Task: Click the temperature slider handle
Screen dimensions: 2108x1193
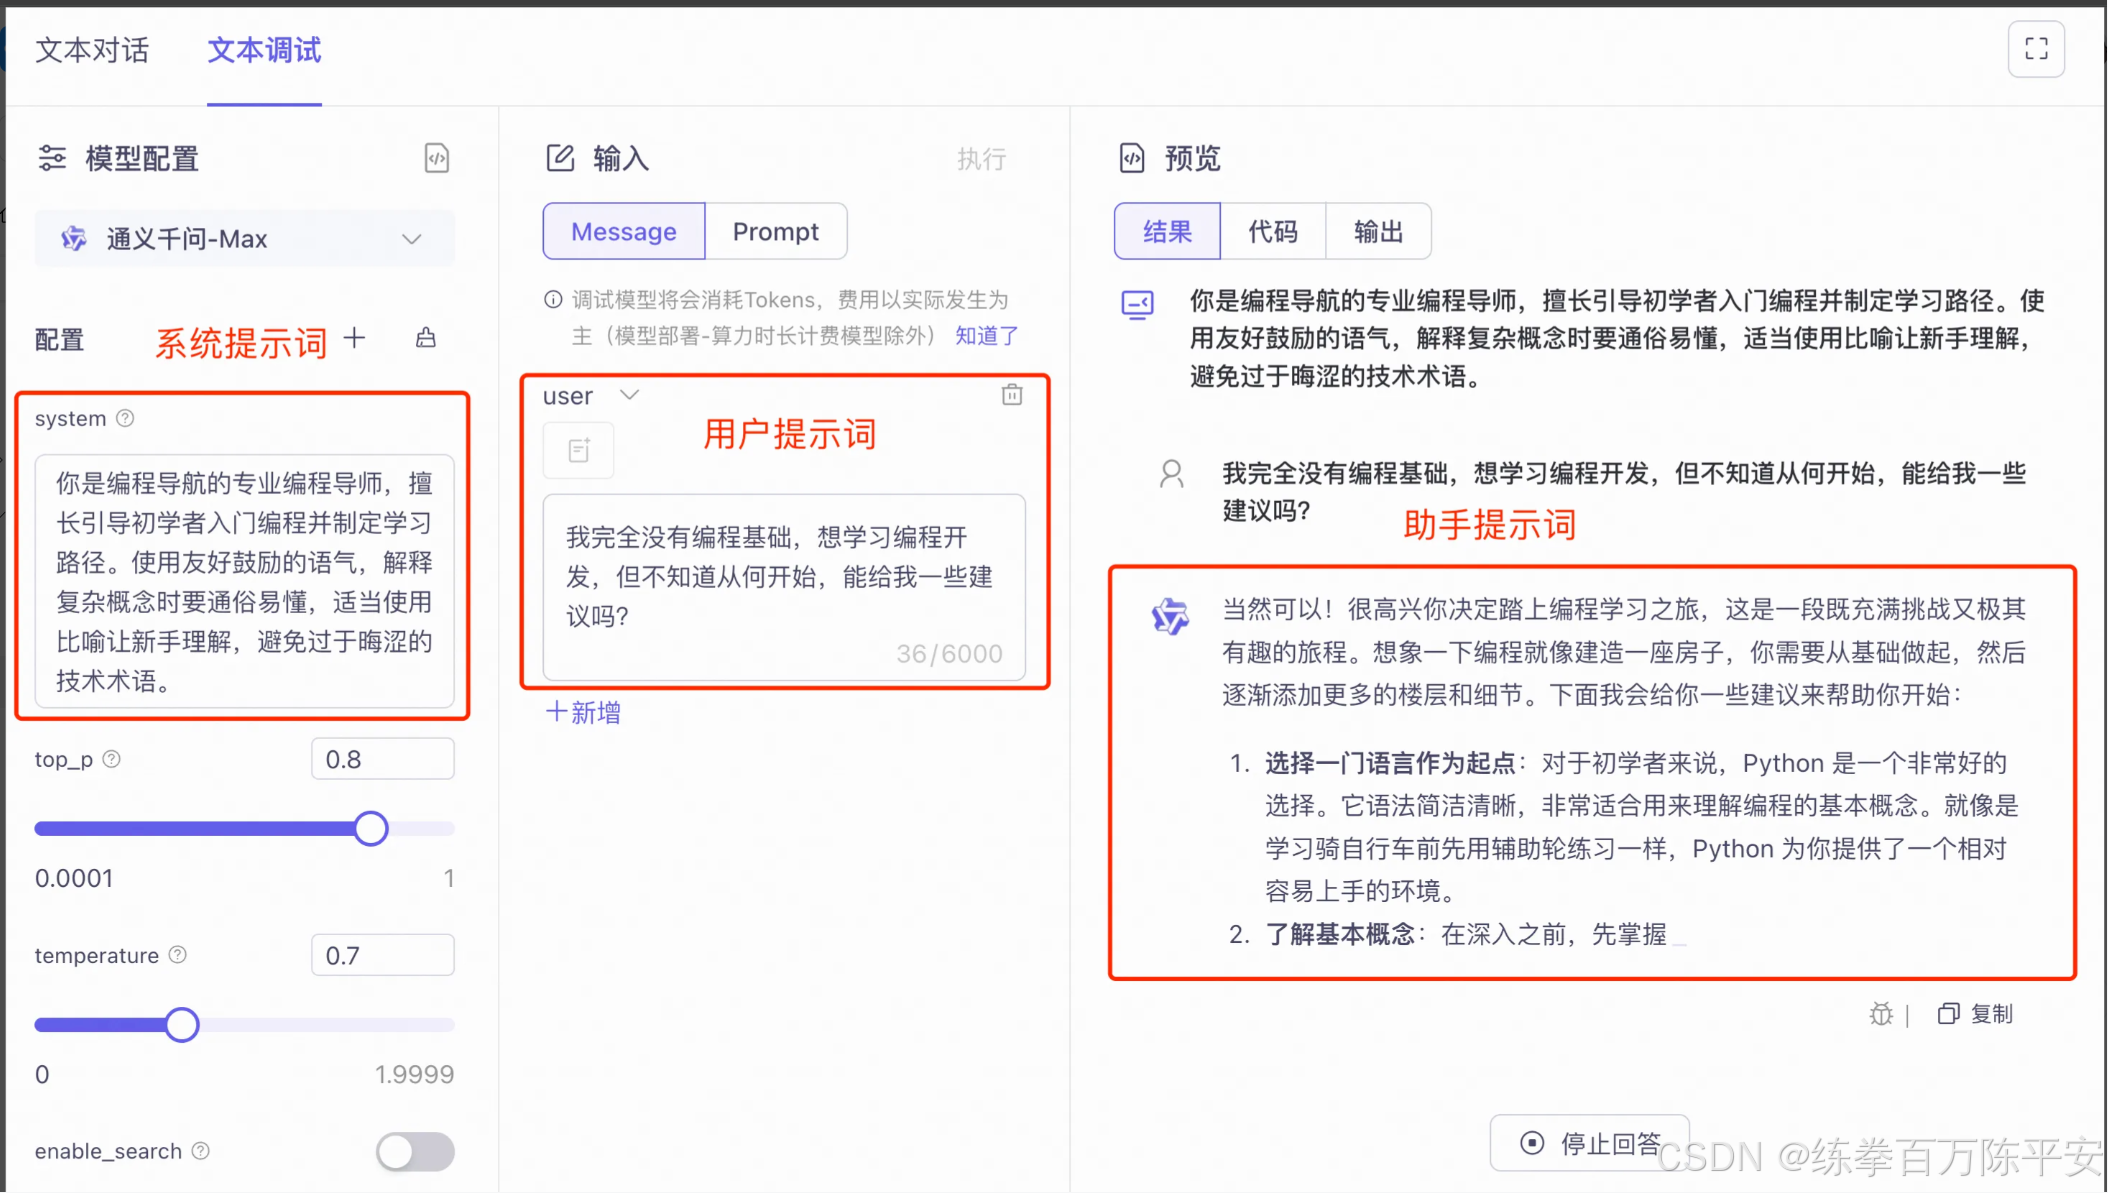Action: click(x=182, y=1025)
